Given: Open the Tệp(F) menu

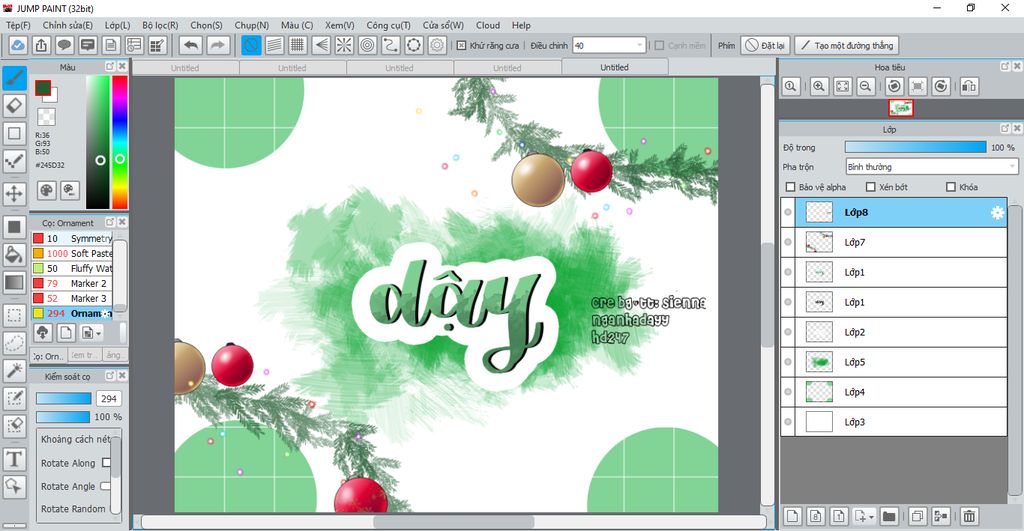Looking at the screenshot, I should 18,25.
